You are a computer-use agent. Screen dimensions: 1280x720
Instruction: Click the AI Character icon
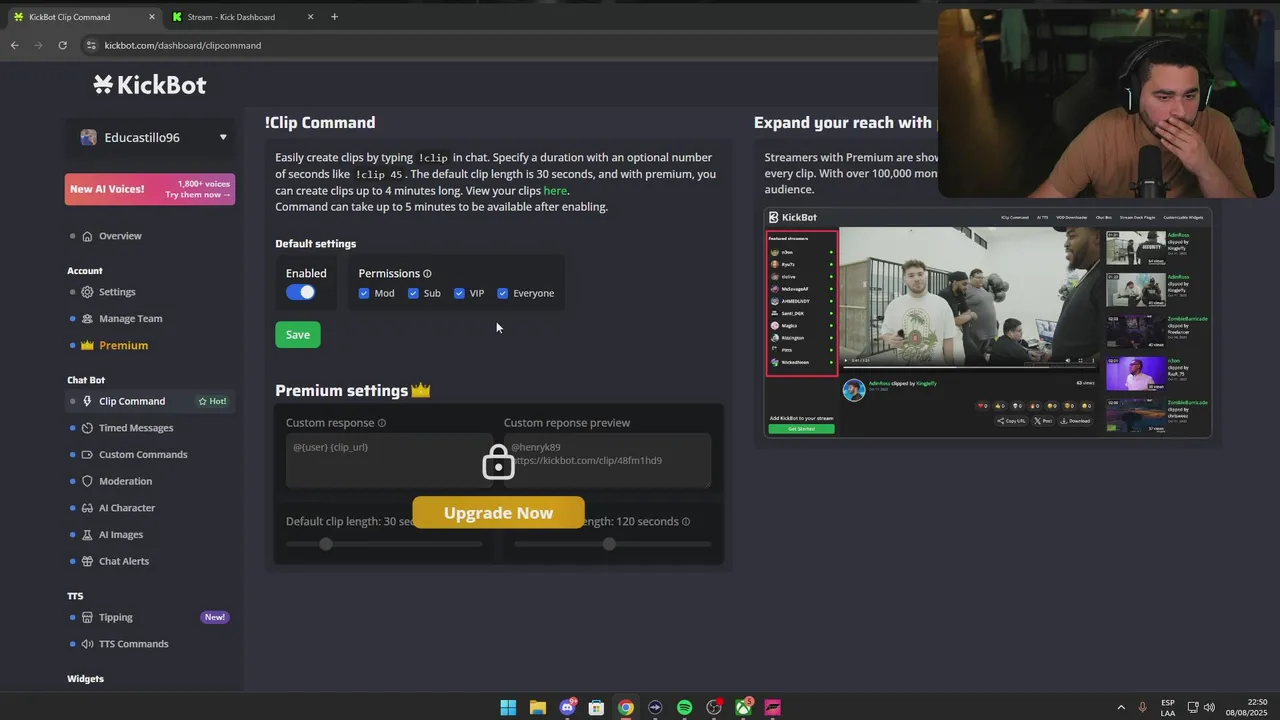(x=87, y=508)
